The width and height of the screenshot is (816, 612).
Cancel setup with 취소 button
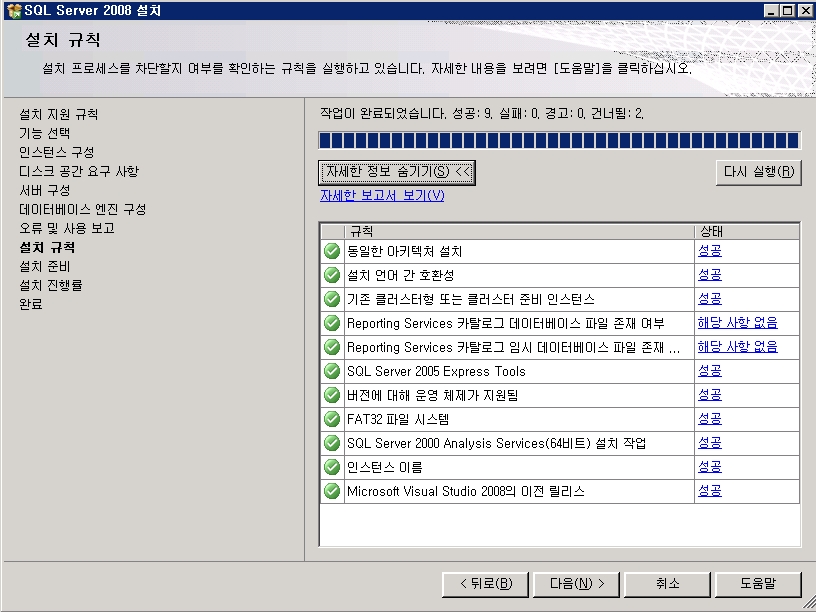(668, 584)
